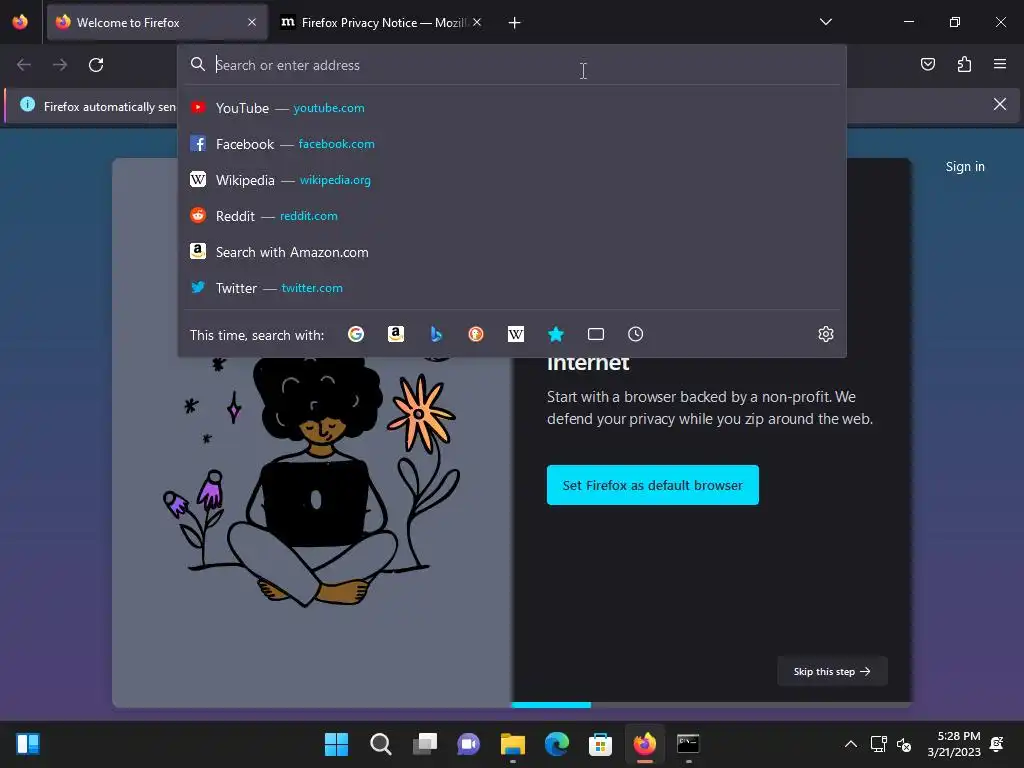Image resolution: width=1024 pixels, height=768 pixels.
Task: Open the Widgets panel on the taskbar
Action: (28, 744)
